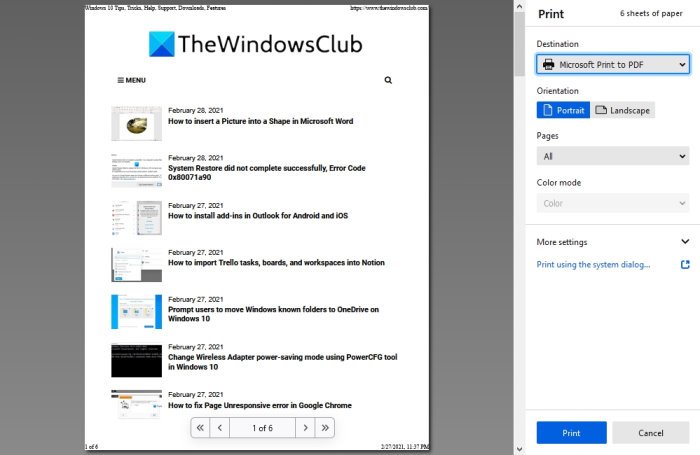This screenshot has height=455, width=700.
Task: Go to previous preview page
Action: (220, 428)
